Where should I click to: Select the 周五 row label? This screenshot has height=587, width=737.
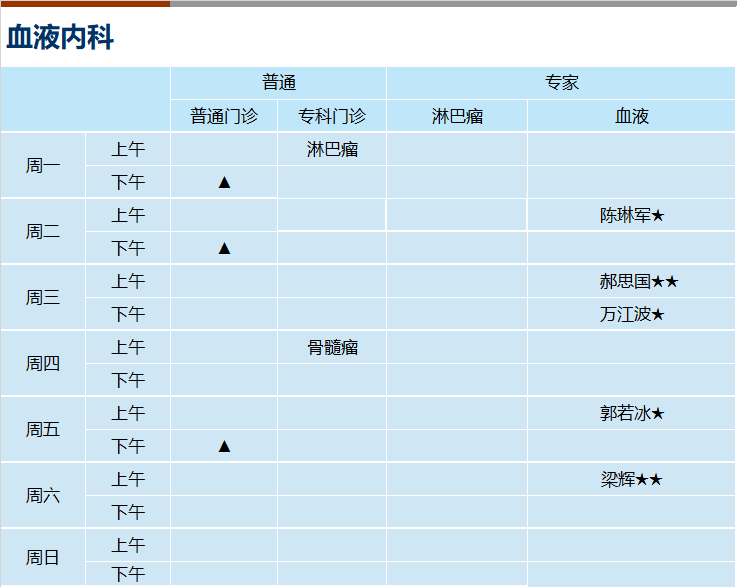[43, 430]
